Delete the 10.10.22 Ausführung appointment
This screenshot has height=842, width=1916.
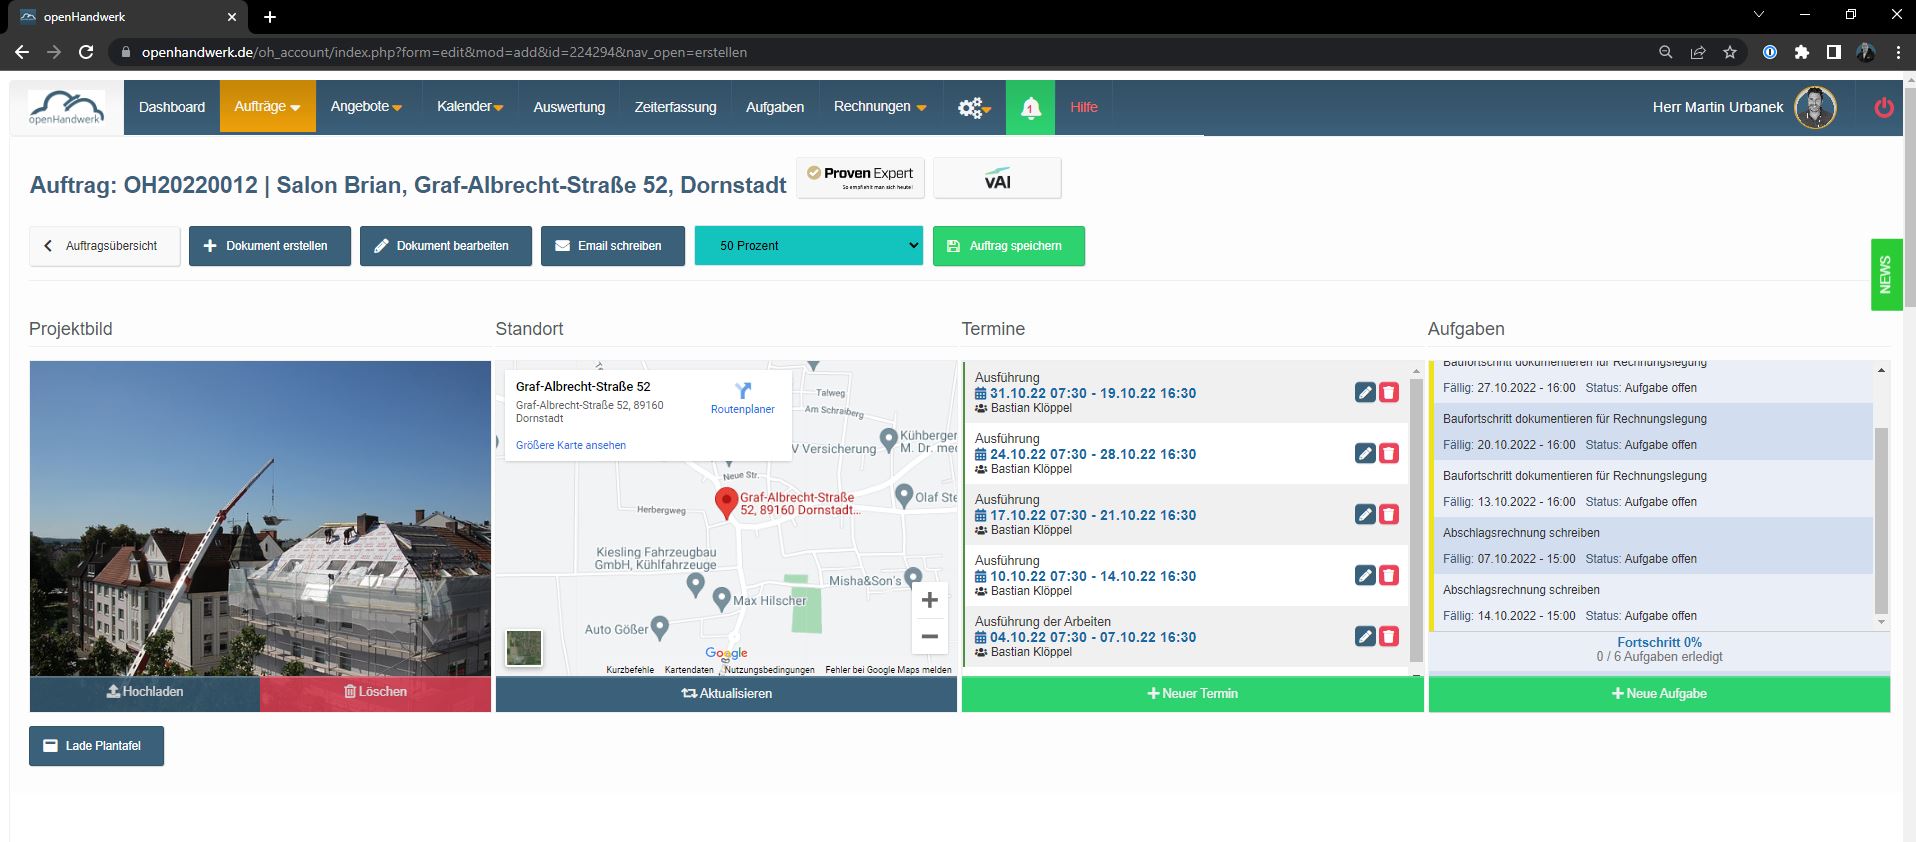1389,575
